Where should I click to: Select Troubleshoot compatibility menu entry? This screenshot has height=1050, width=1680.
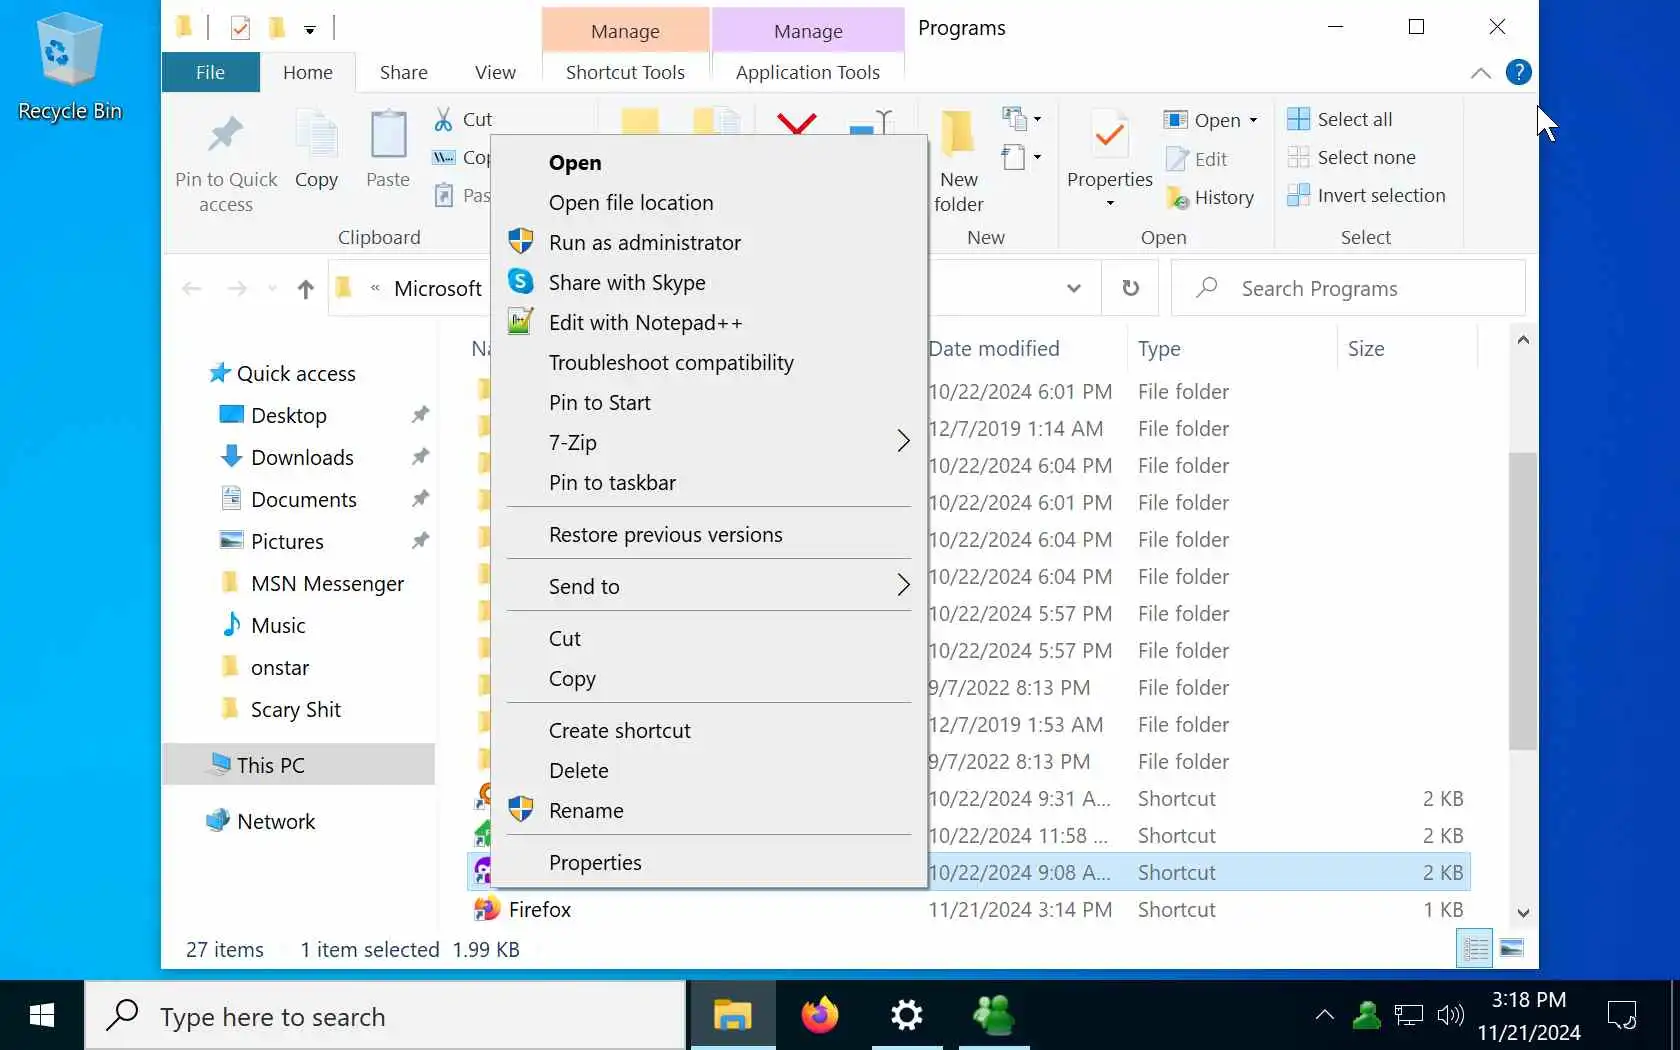(x=709, y=362)
